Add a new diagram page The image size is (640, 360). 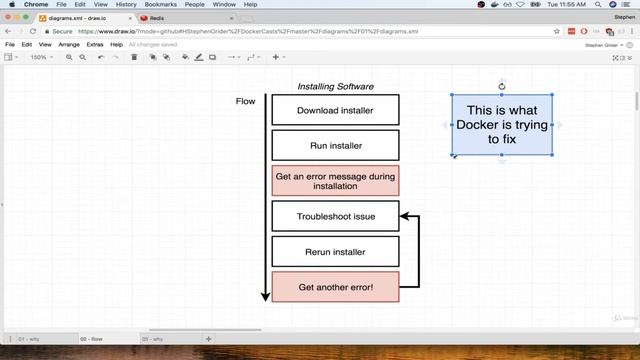pyautogui.click(x=209, y=339)
